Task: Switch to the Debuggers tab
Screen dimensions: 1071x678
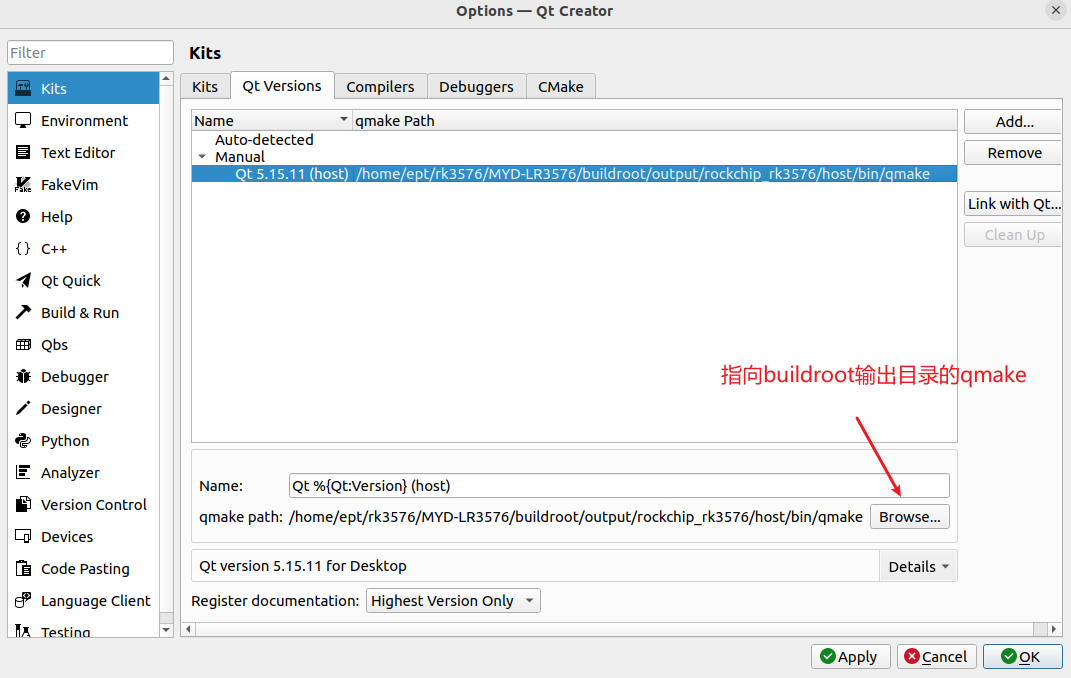Action: [x=476, y=87]
